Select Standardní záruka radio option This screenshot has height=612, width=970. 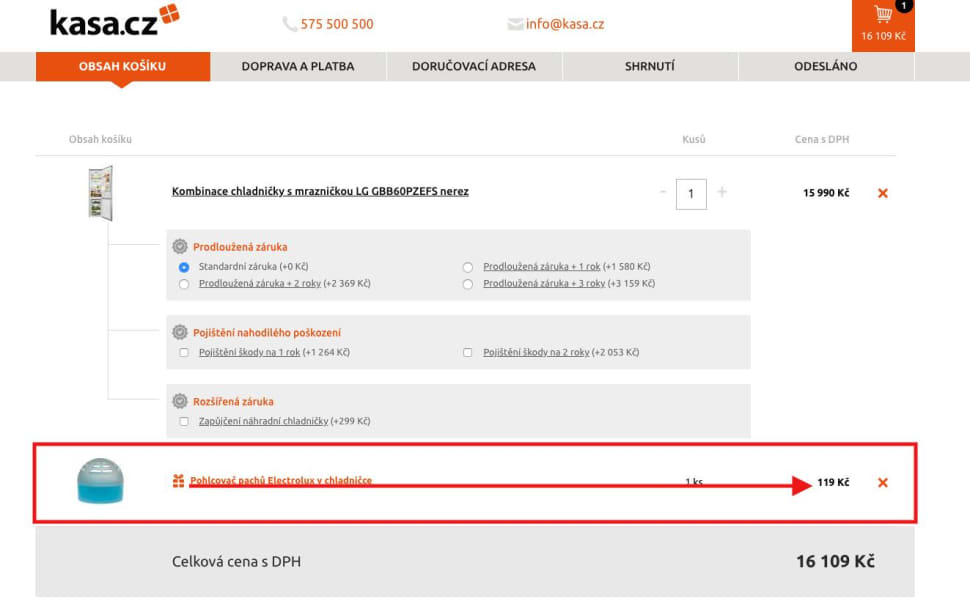(x=184, y=267)
